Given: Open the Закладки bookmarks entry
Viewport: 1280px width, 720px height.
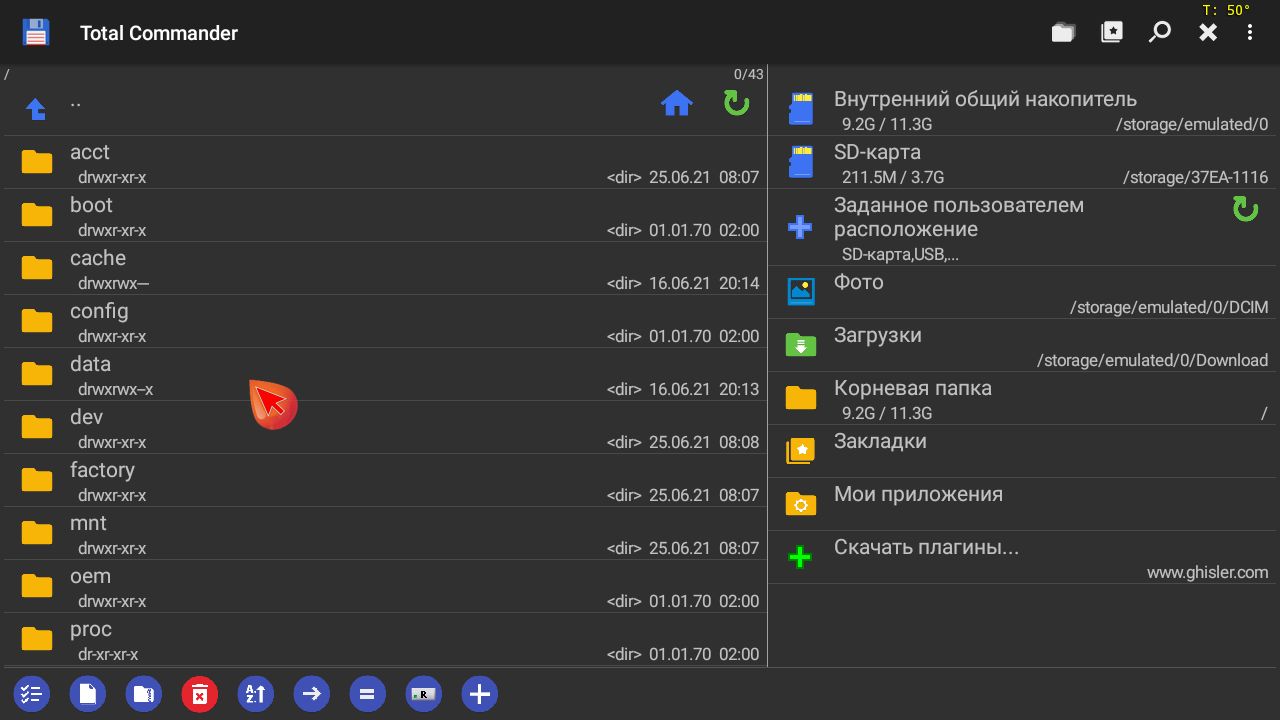Looking at the screenshot, I should pos(1024,452).
